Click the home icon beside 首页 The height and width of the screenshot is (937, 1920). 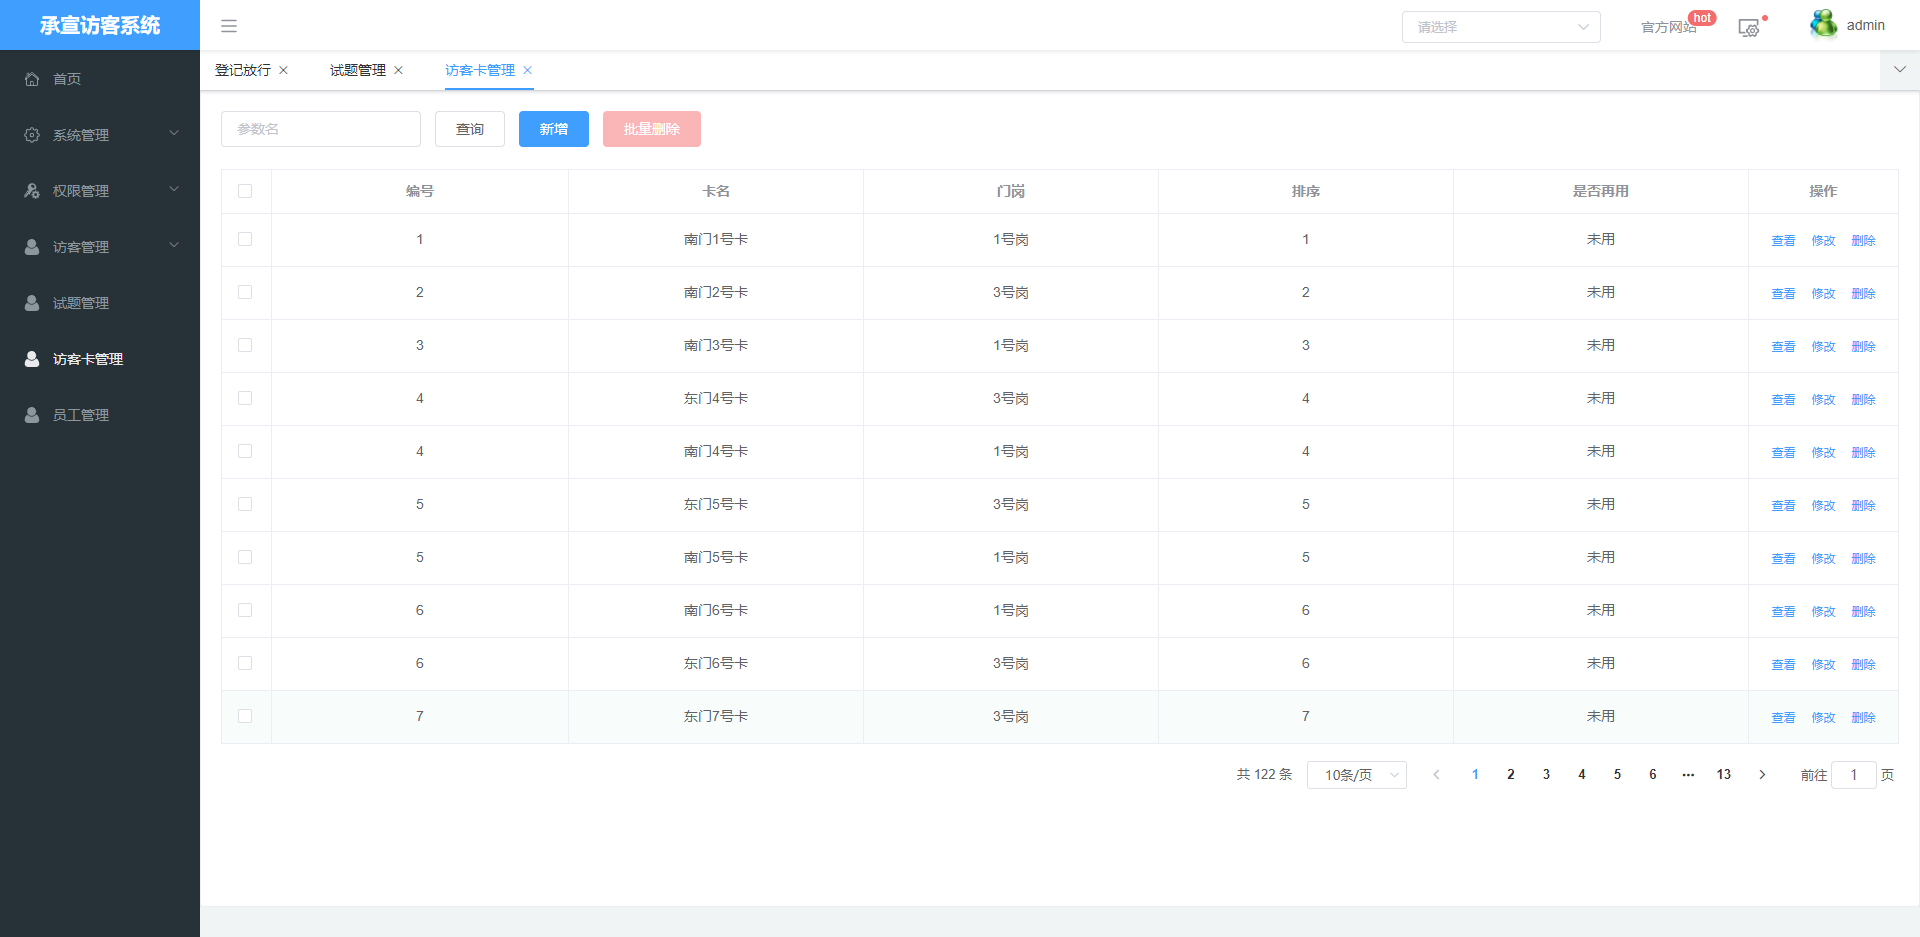click(32, 79)
